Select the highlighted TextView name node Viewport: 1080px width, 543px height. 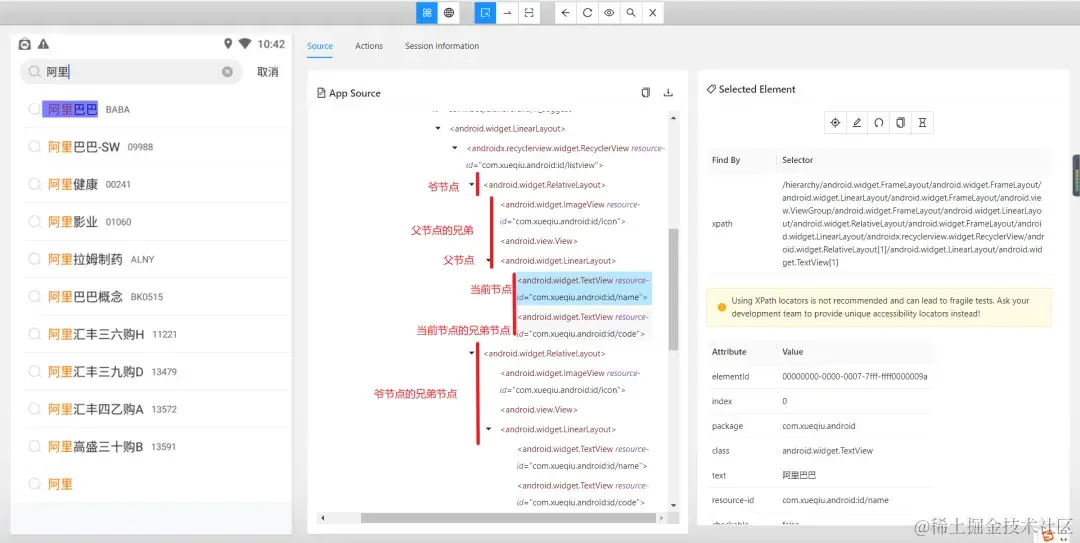583,289
